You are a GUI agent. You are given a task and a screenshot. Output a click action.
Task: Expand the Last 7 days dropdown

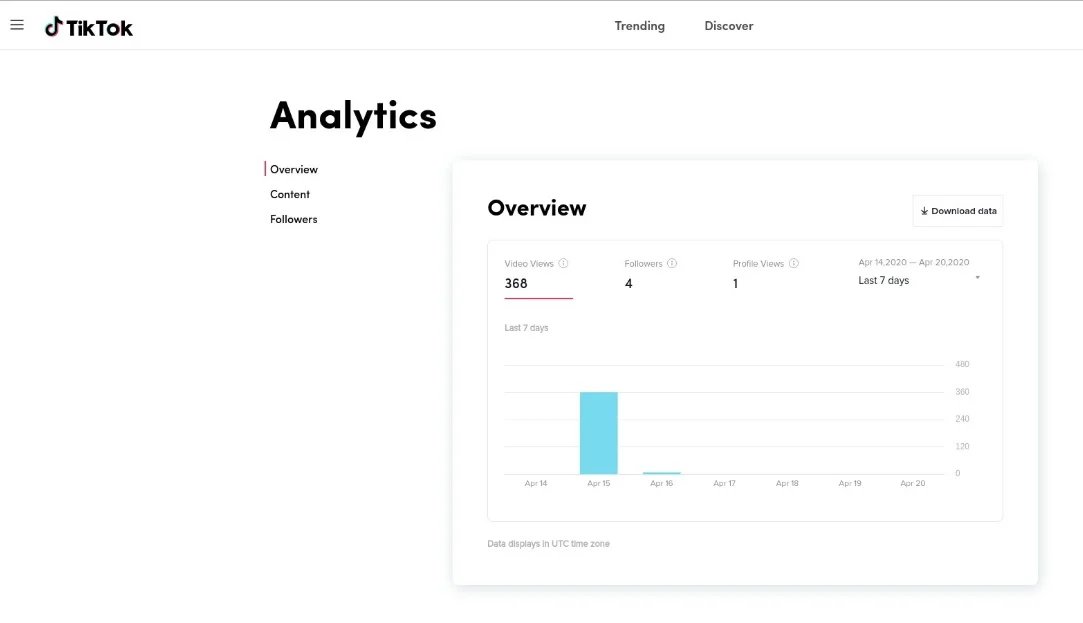pyautogui.click(x=919, y=280)
